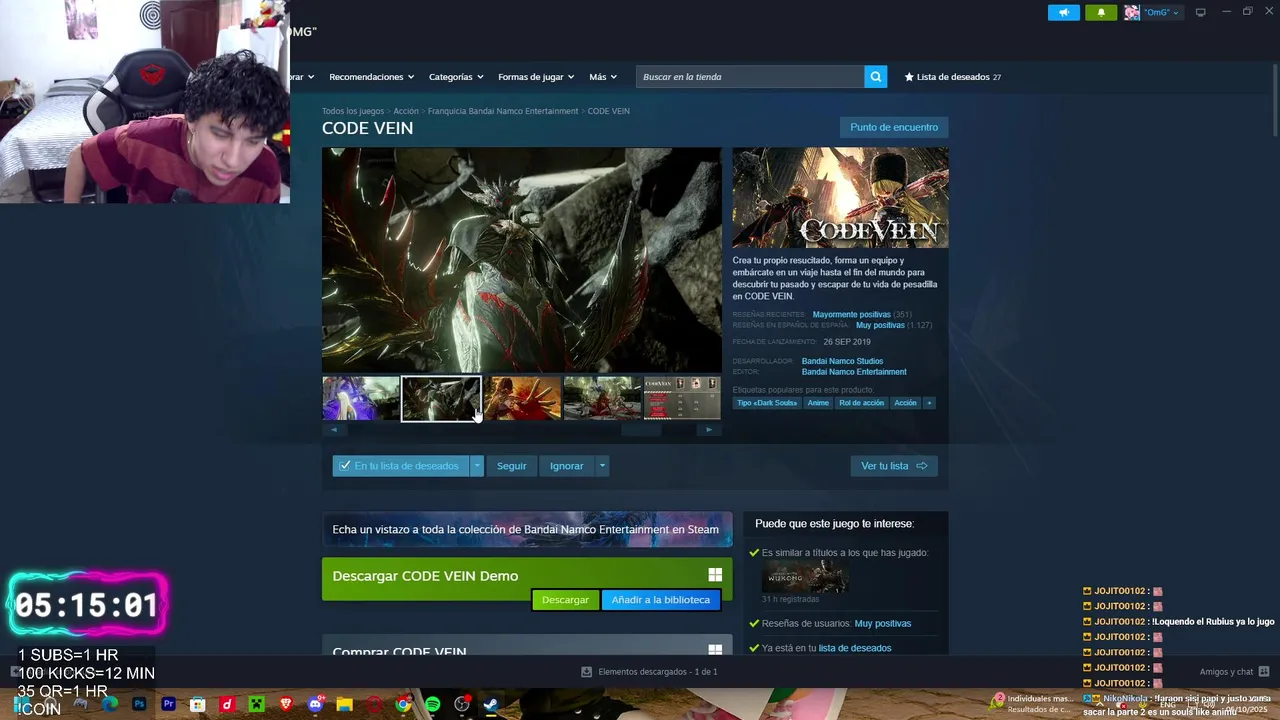The height and width of the screenshot is (720, 1280).
Task: Open the Bandai Namco collection banner
Action: 527,530
